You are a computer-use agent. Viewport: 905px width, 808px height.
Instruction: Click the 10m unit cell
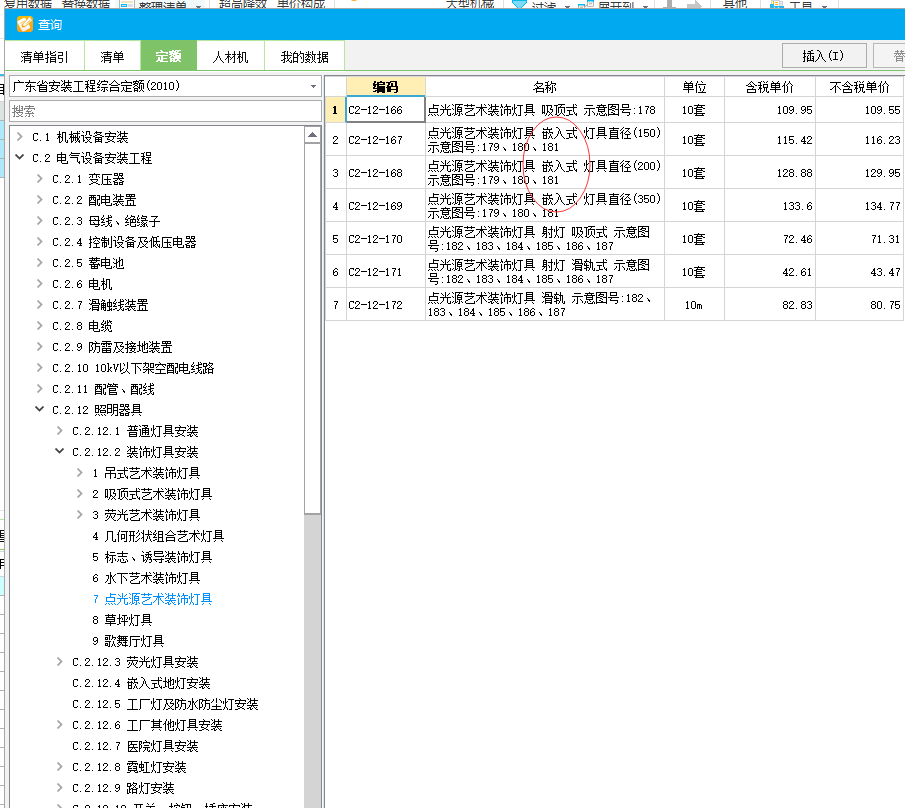pos(694,305)
